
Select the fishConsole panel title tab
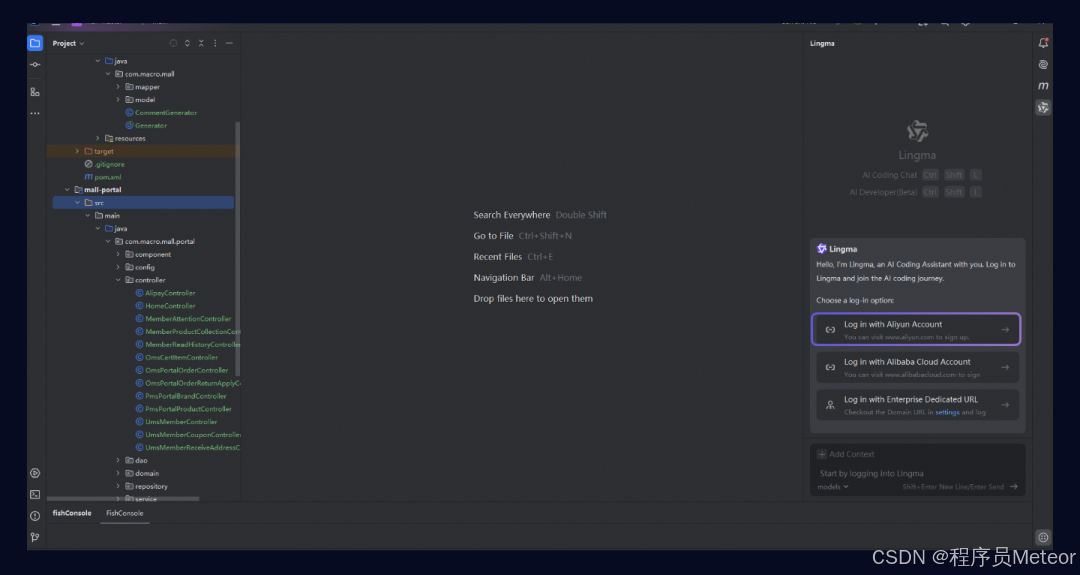tap(72, 513)
